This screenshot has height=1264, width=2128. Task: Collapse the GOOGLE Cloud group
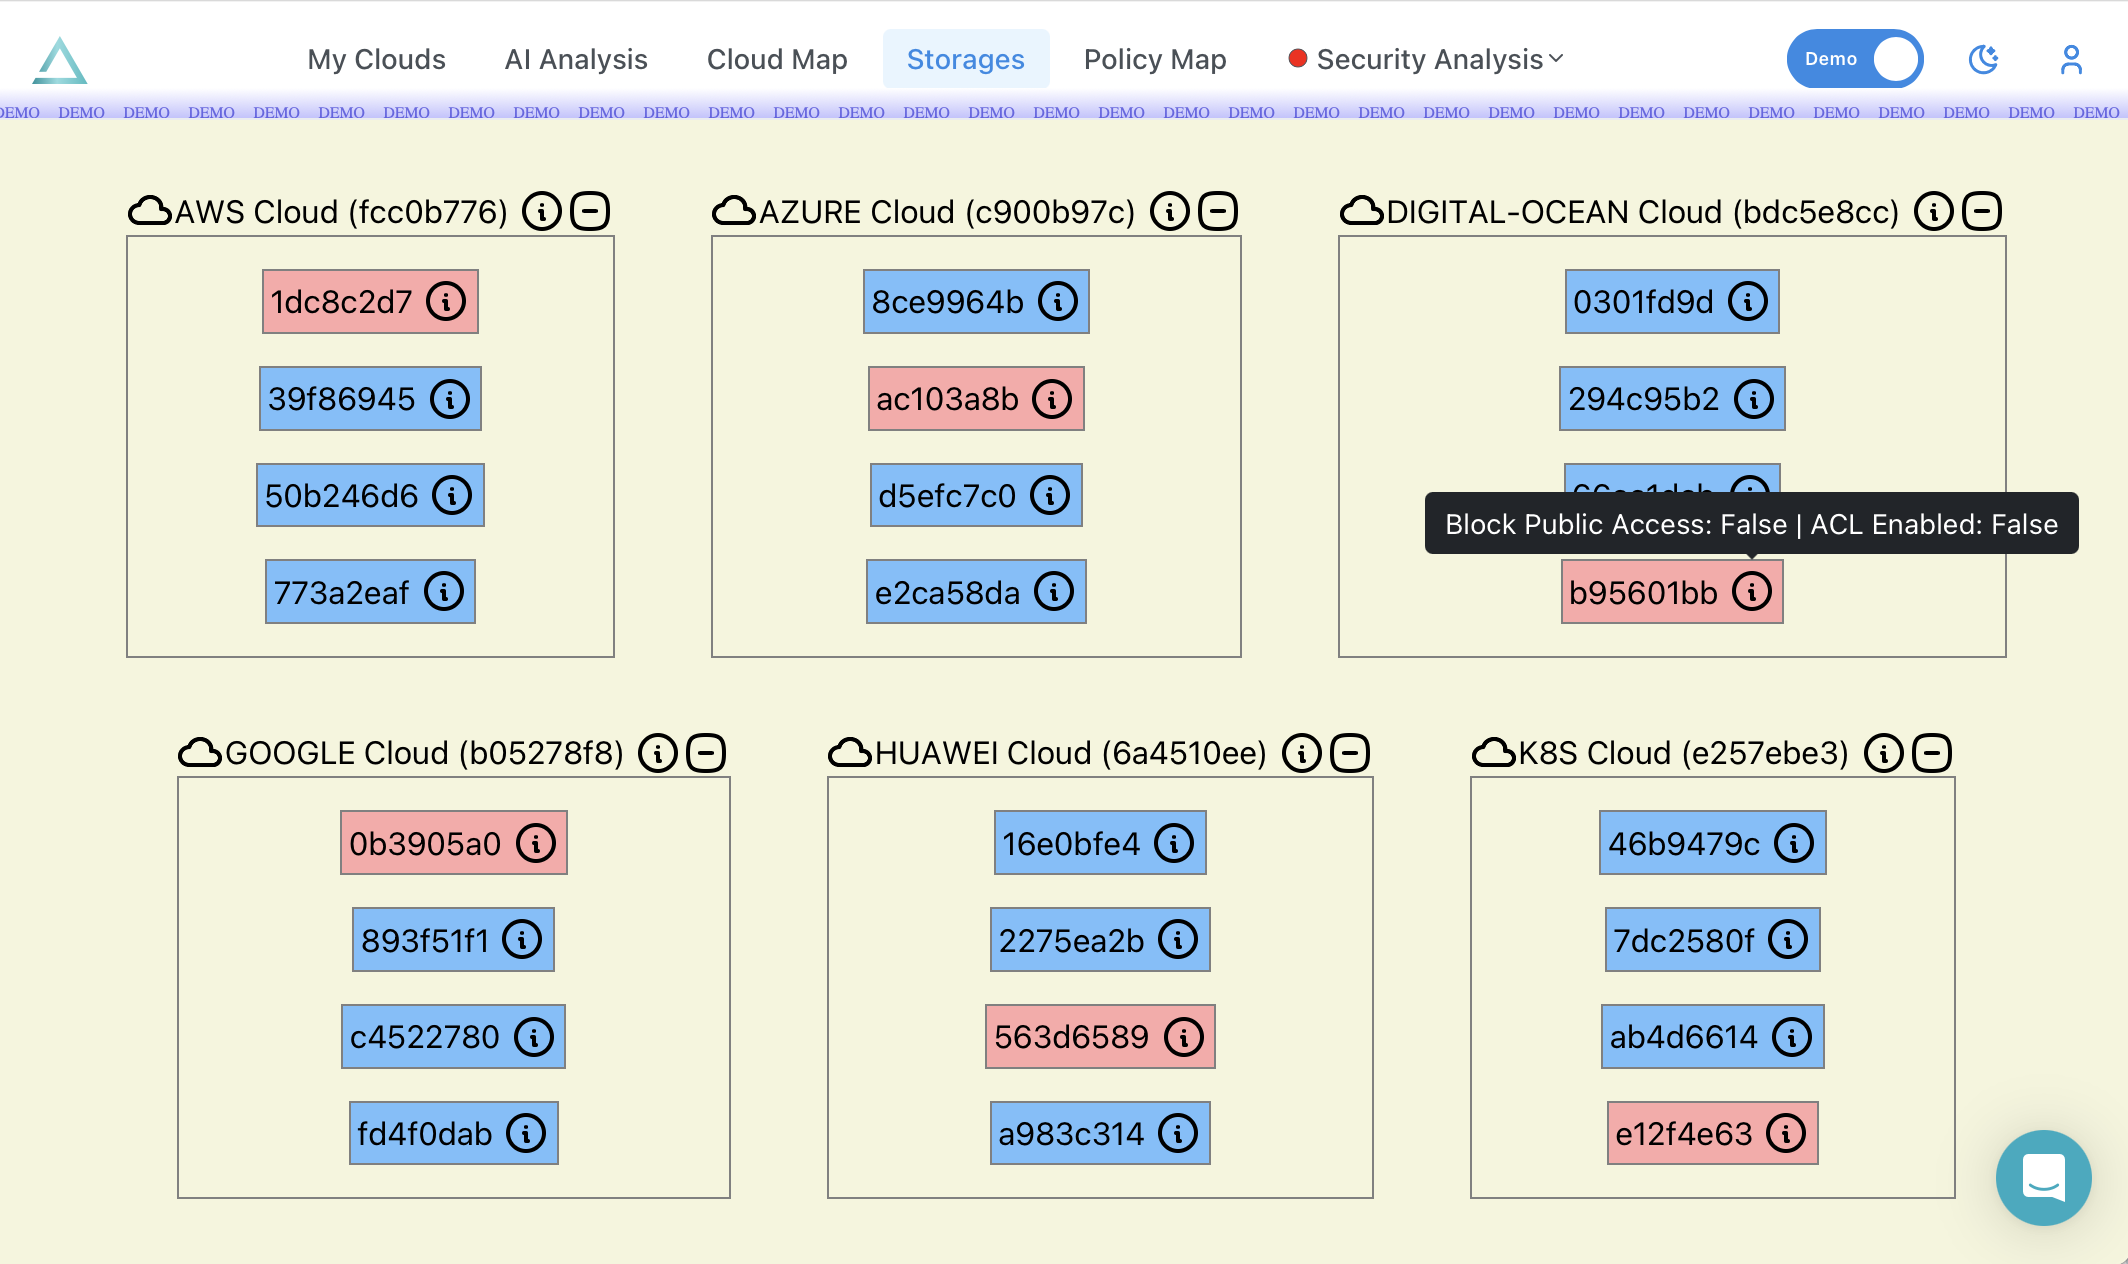(706, 753)
